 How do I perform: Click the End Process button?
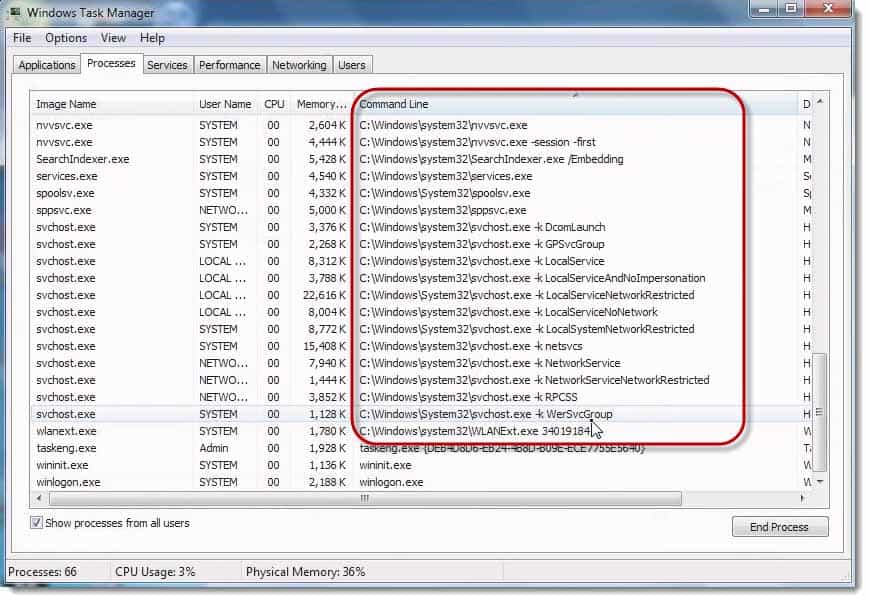pyautogui.click(x=779, y=527)
